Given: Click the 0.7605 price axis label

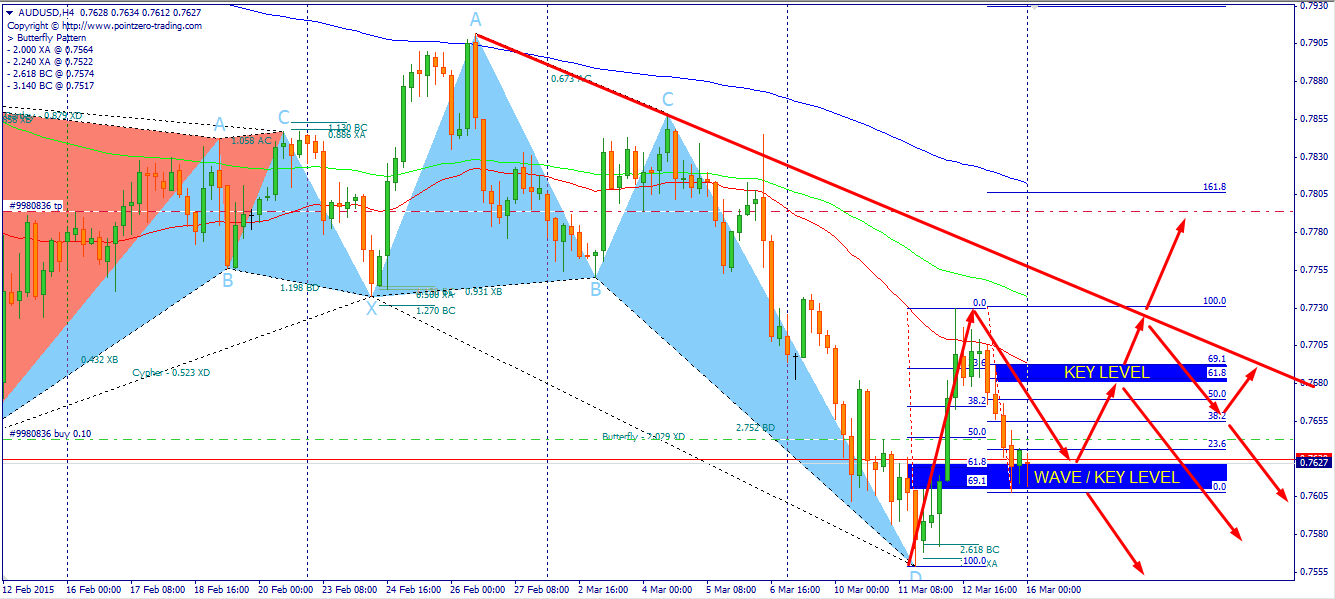Looking at the screenshot, I should click(1314, 496).
